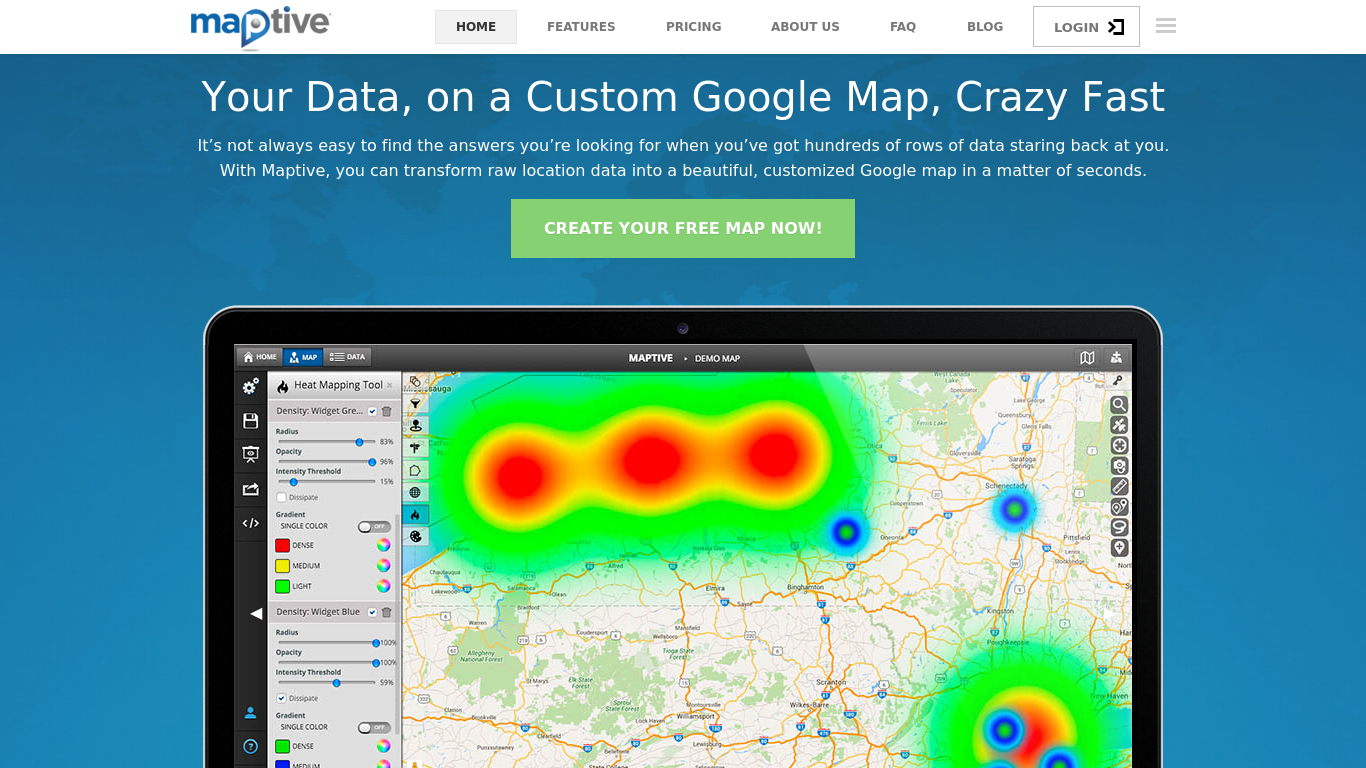Image resolution: width=1366 pixels, height=768 pixels.
Task: Select the signpost directions tool
Action: point(415,447)
